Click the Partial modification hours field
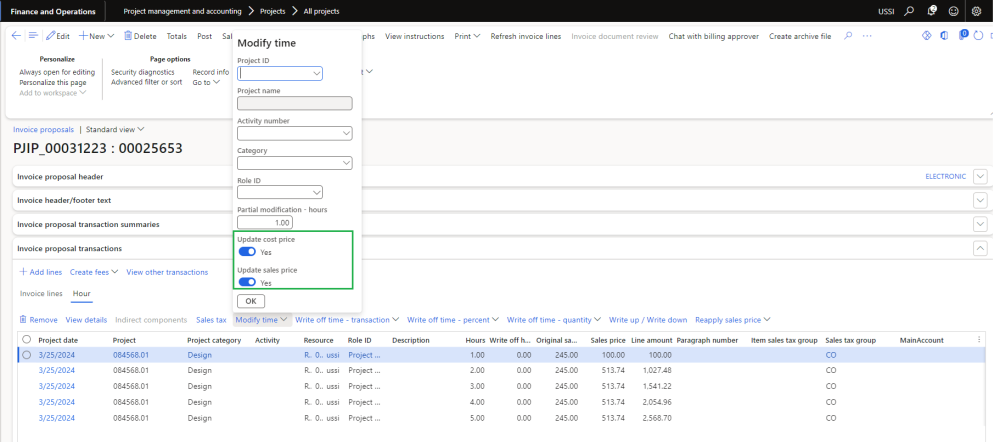This screenshot has height=442, width=1000. pos(264,223)
